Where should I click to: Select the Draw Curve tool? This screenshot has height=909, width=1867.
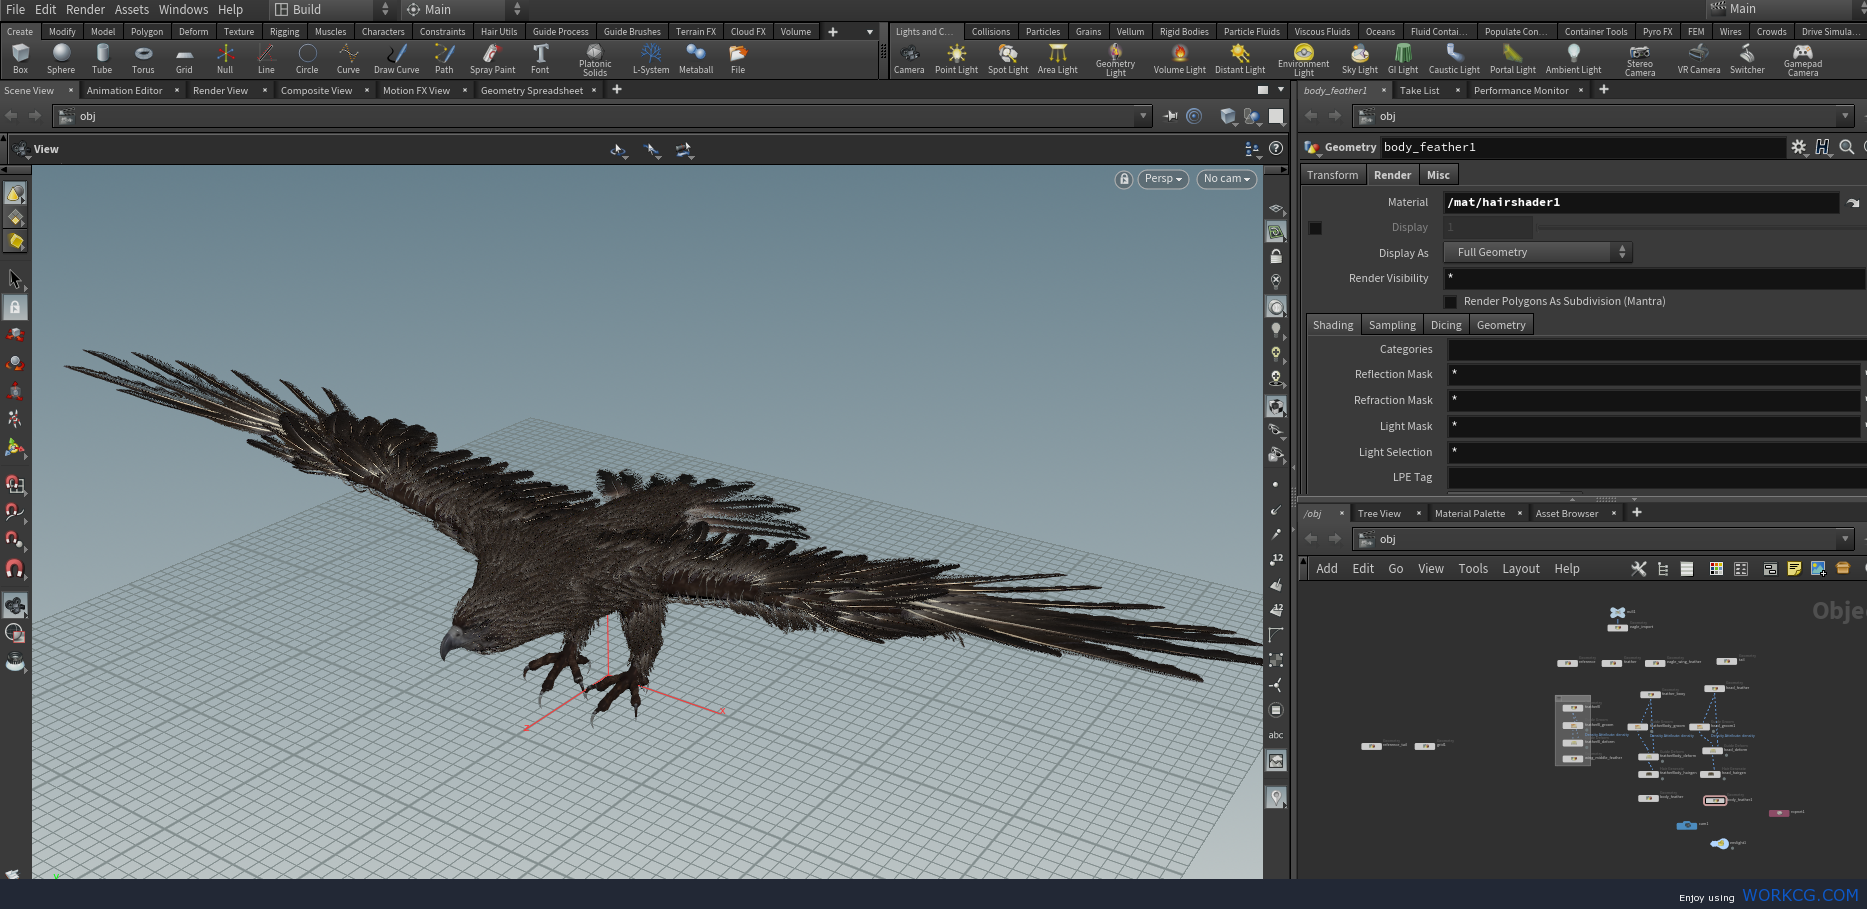pyautogui.click(x=396, y=59)
